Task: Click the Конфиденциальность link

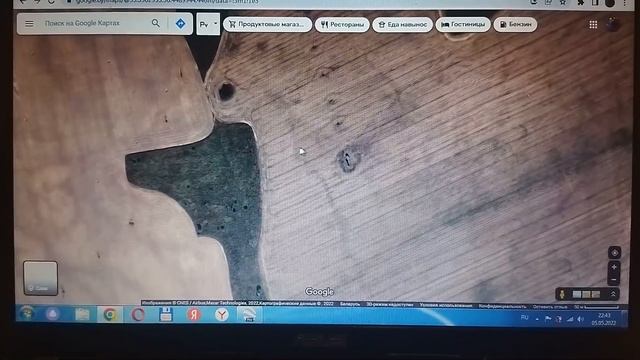Action: click(x=502, y=306)
